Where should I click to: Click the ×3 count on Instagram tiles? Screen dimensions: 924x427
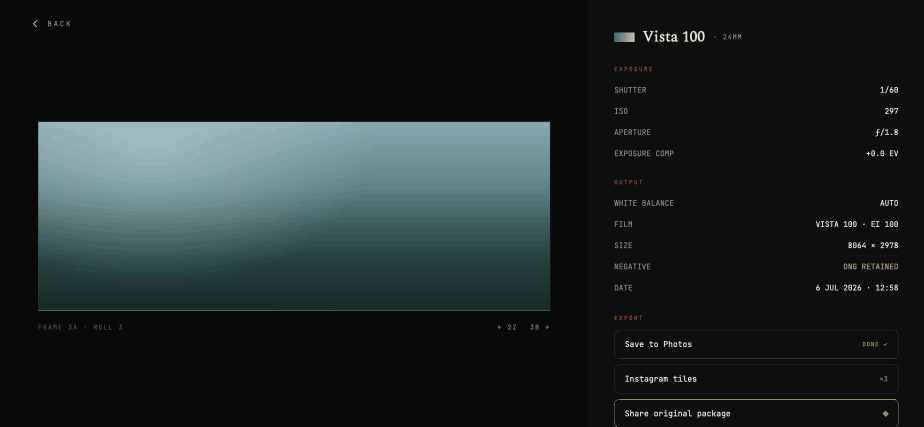tap(883, 379)
